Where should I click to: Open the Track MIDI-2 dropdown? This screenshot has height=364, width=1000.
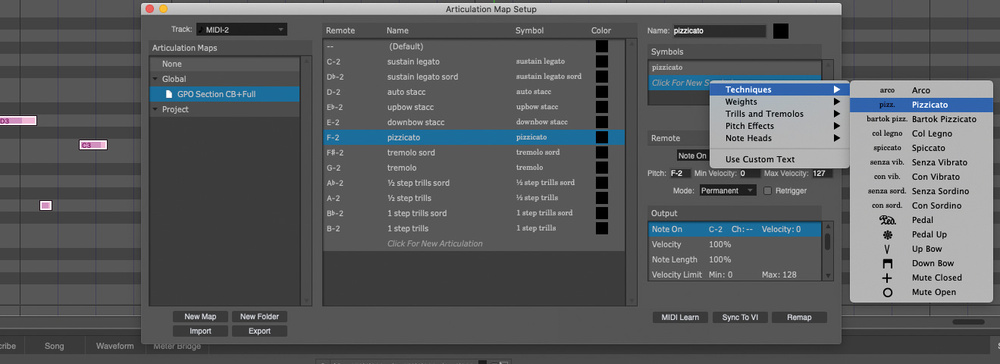tap(241, 29)
